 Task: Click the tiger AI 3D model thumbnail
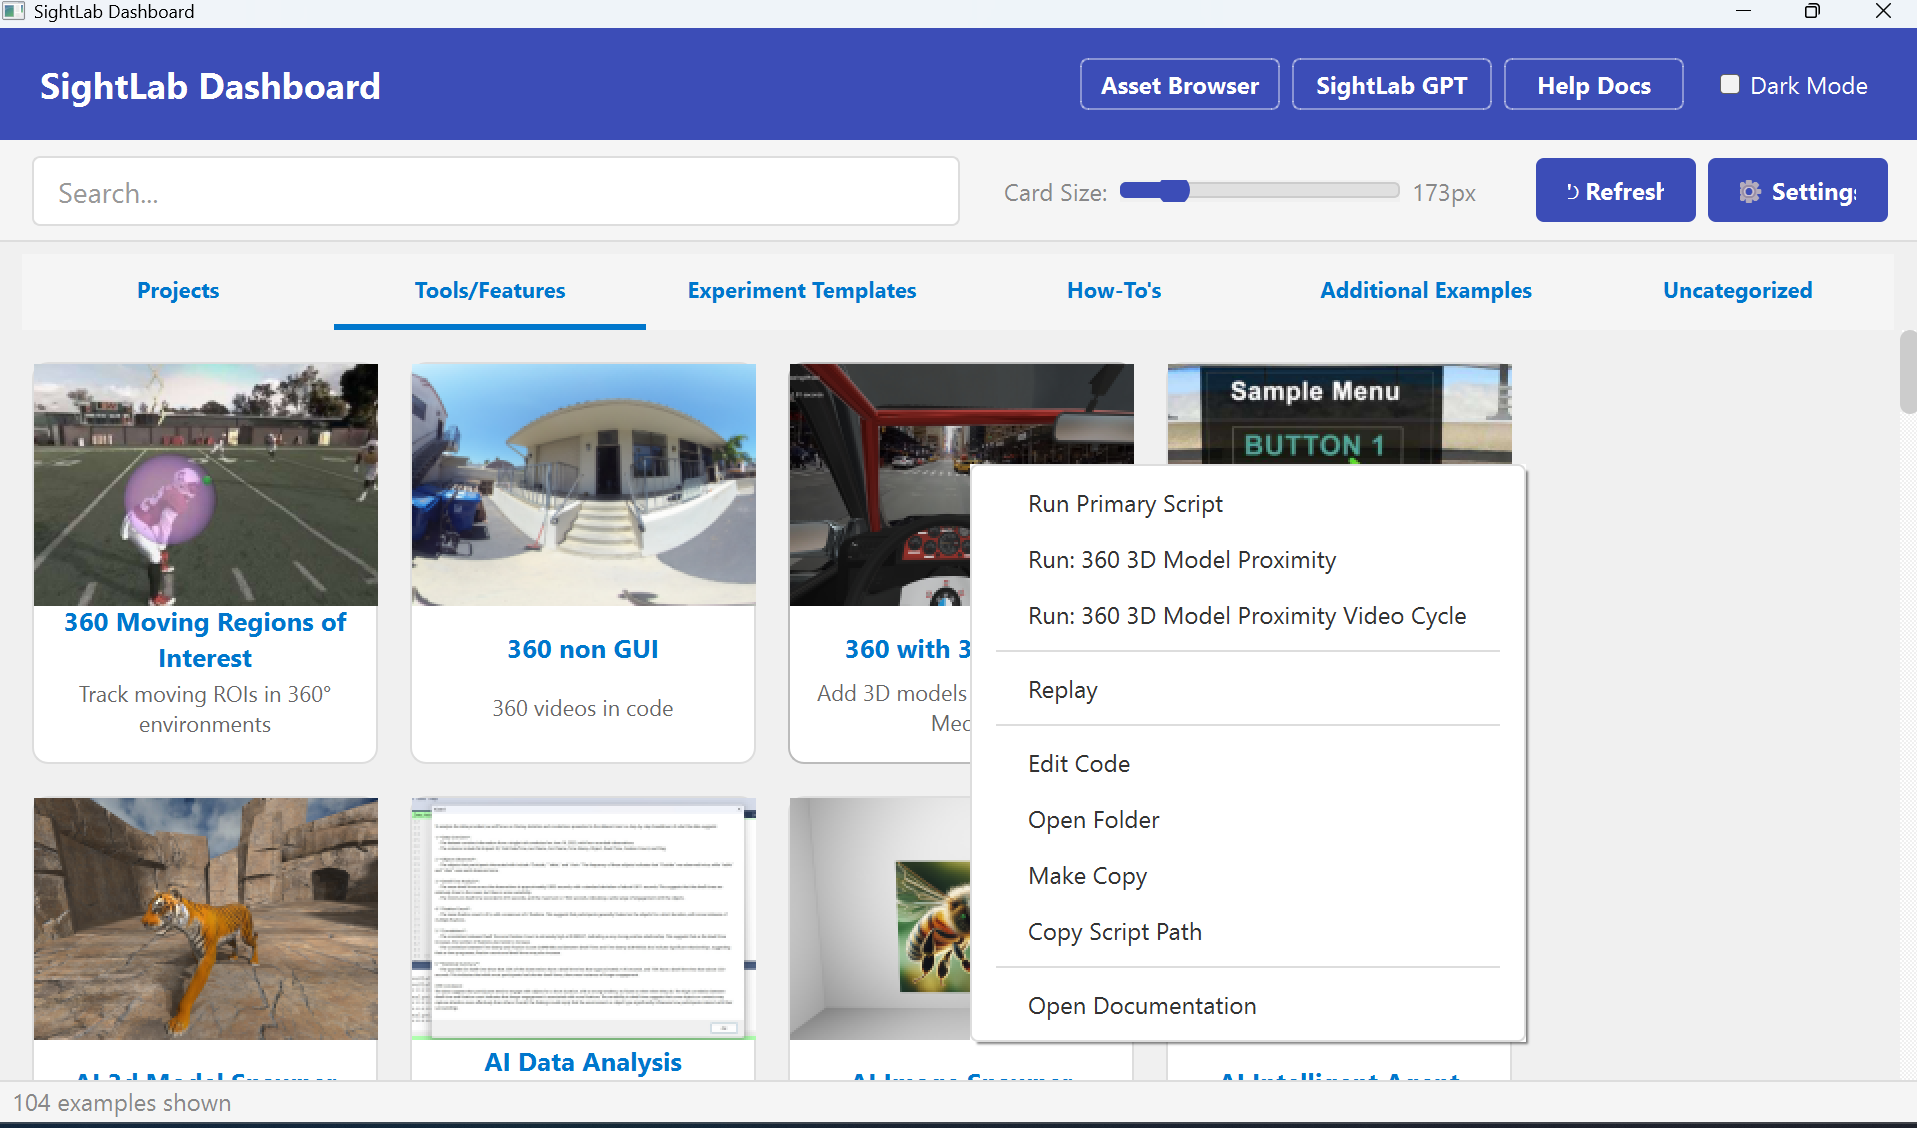(205, 918)
